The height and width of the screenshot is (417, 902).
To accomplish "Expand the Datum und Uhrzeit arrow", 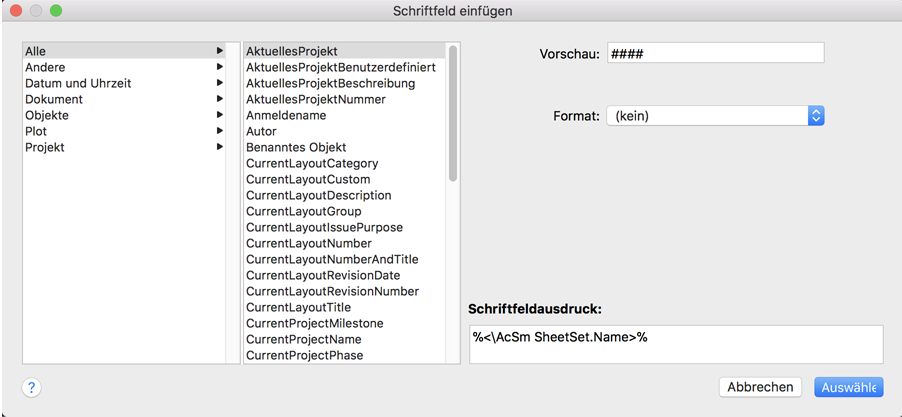I will point(220,83).
